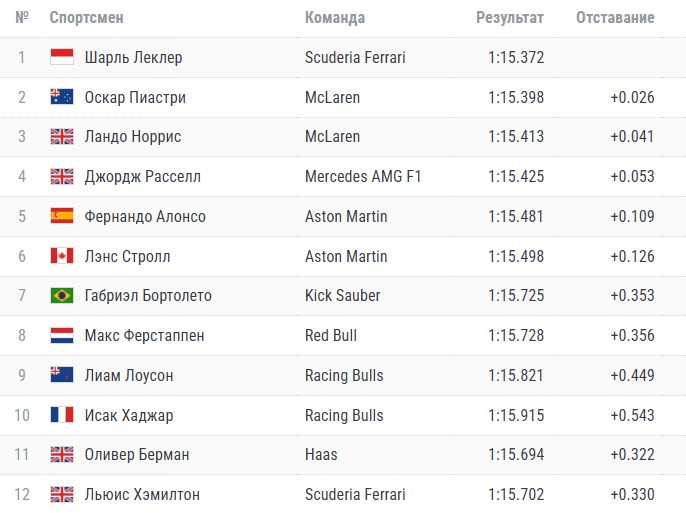Click the French flag beside Исак Хаджар
Image resolution: width=686 pixels, height=513 pixels.
pos(62,415)
